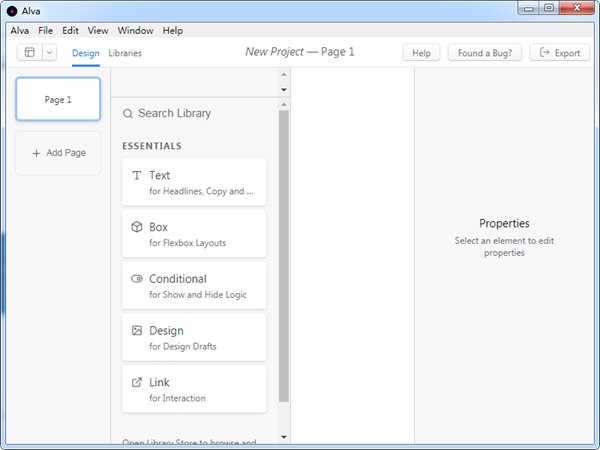Screen dimensions: 600x450
Task: Switch to the Libraries tab
Action: point(125,53)
